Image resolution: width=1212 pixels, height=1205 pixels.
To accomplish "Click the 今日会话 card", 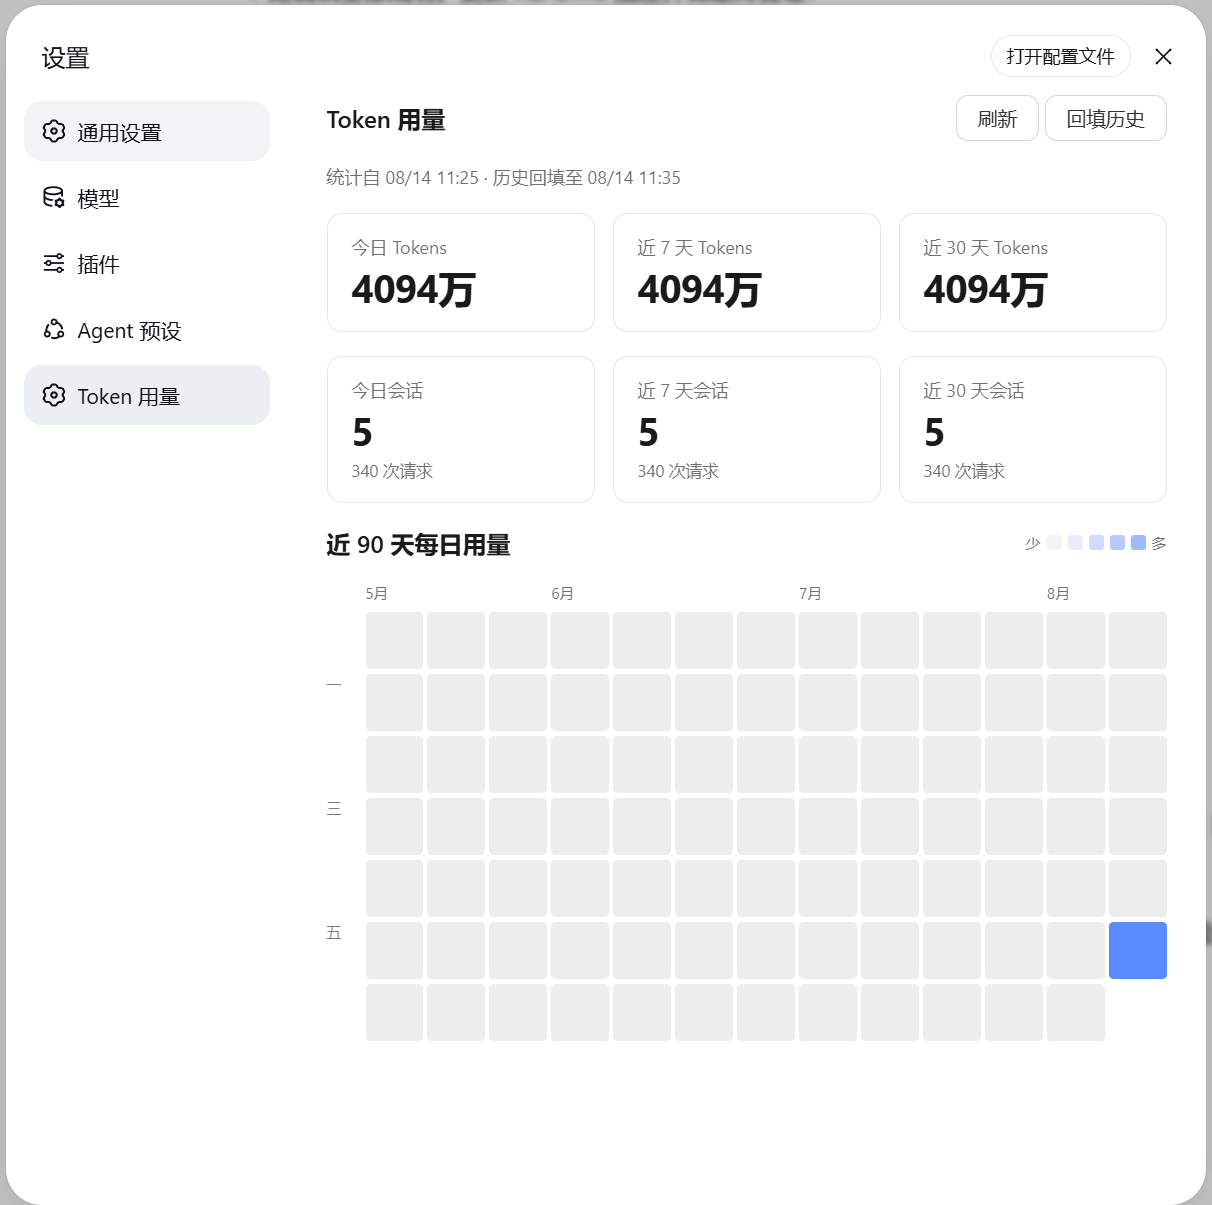I will pyautogui.click(x=461, y=429).
